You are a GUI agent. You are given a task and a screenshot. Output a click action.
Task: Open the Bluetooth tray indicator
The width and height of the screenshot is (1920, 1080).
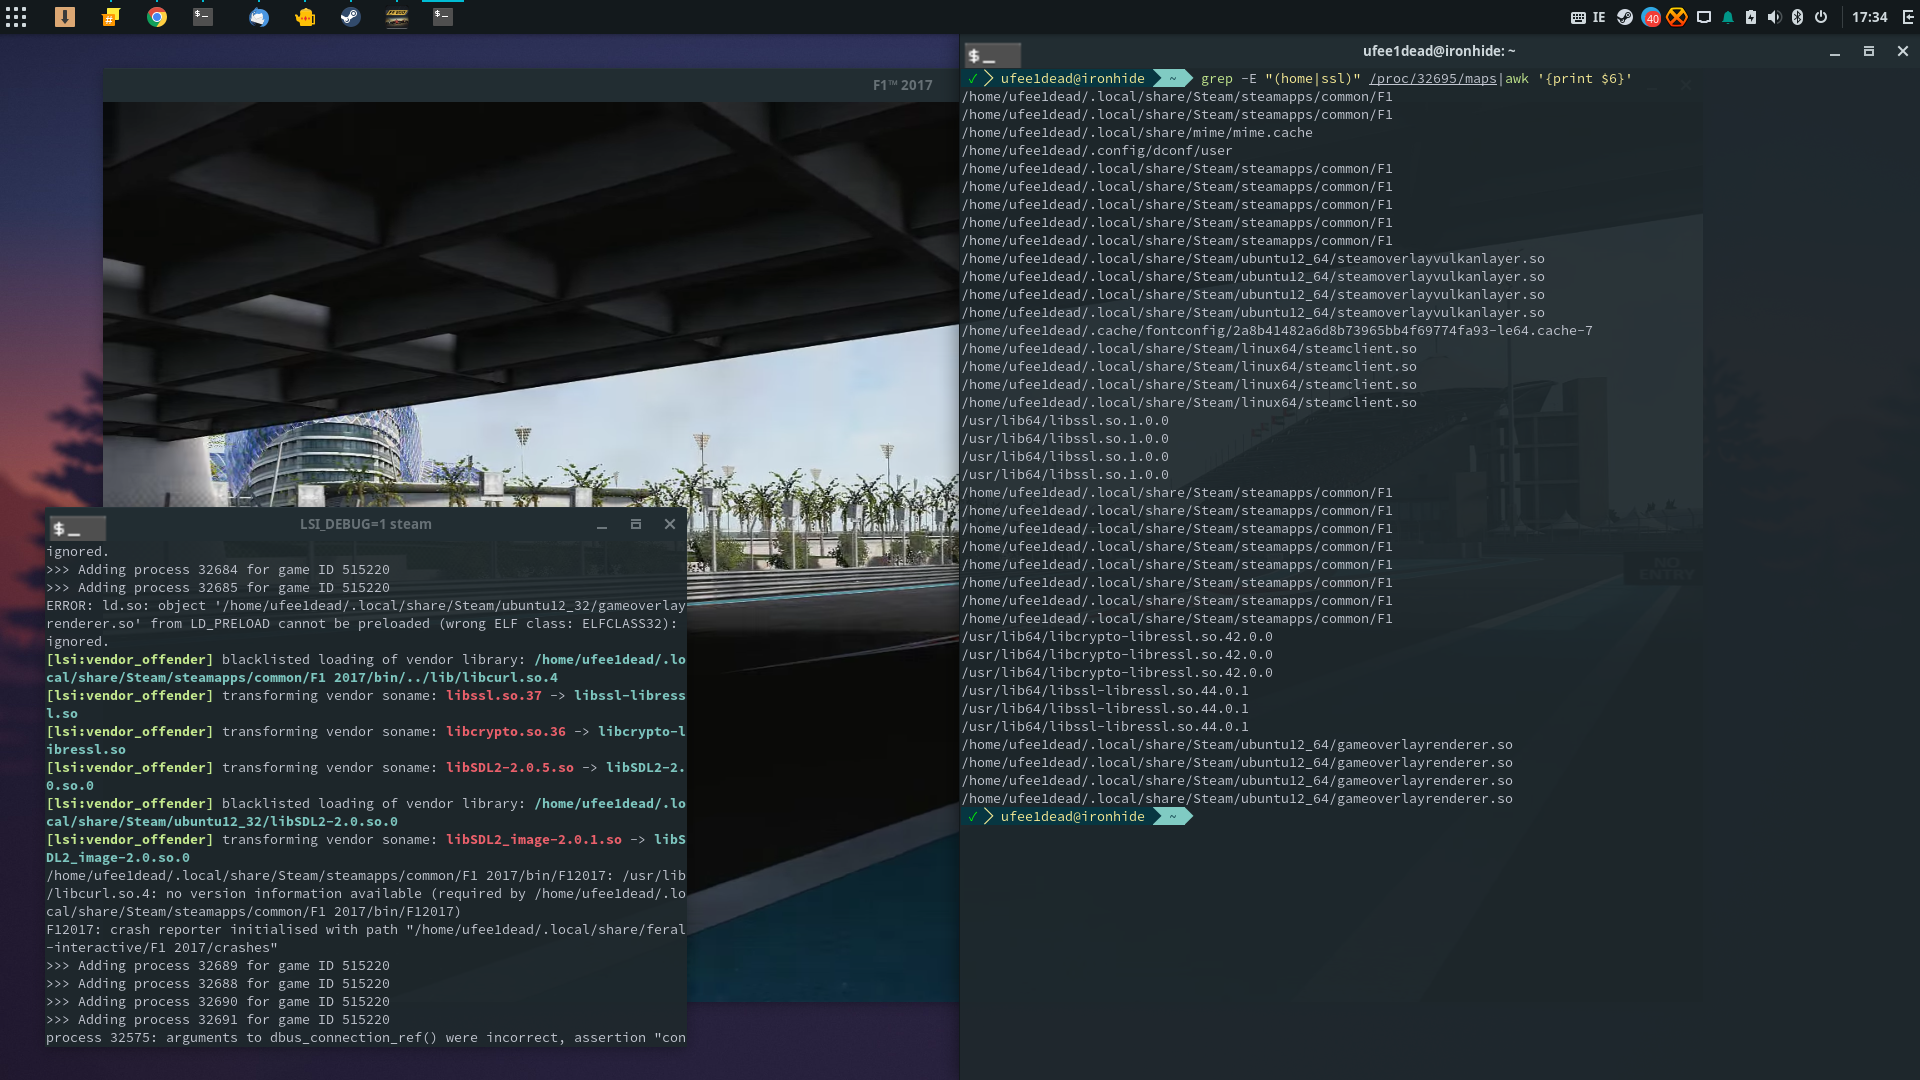click(x=1797, y=17)
